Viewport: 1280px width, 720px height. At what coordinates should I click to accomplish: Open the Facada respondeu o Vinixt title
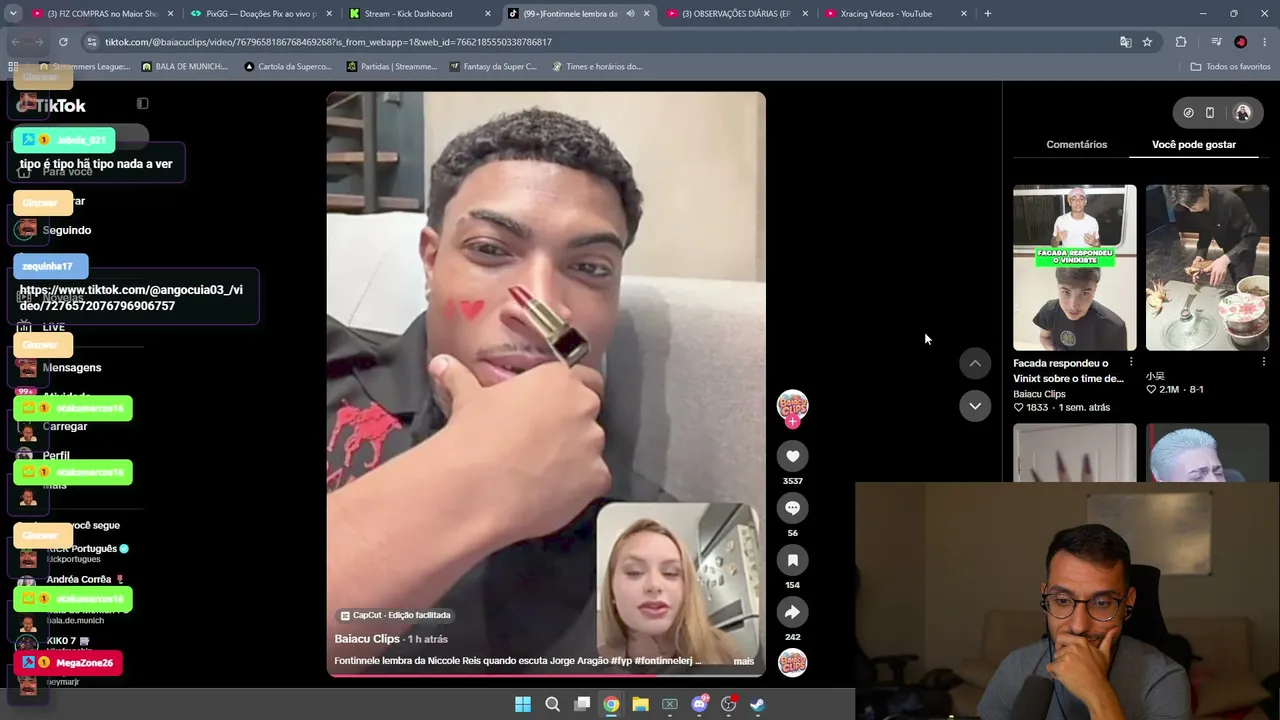[x=1068, y=371]
